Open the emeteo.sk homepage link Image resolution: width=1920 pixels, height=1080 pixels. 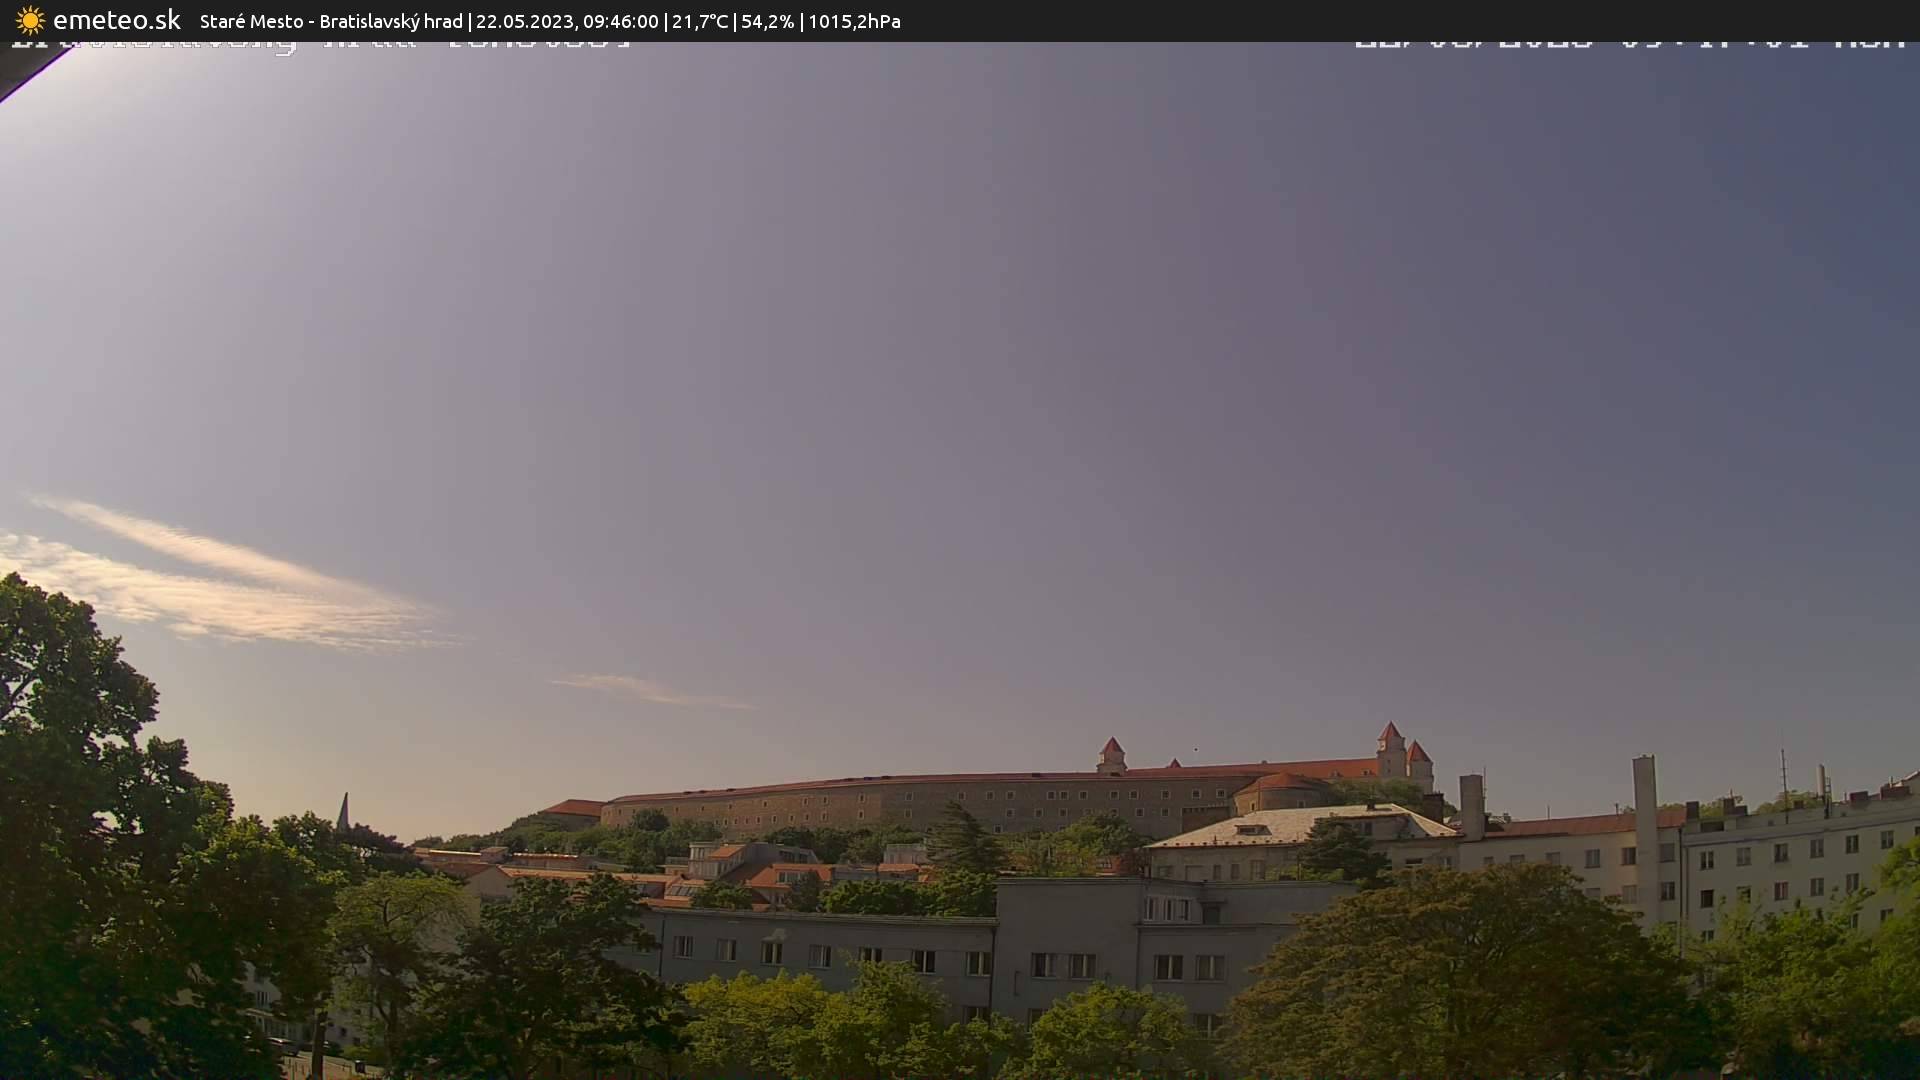[118, 20]
